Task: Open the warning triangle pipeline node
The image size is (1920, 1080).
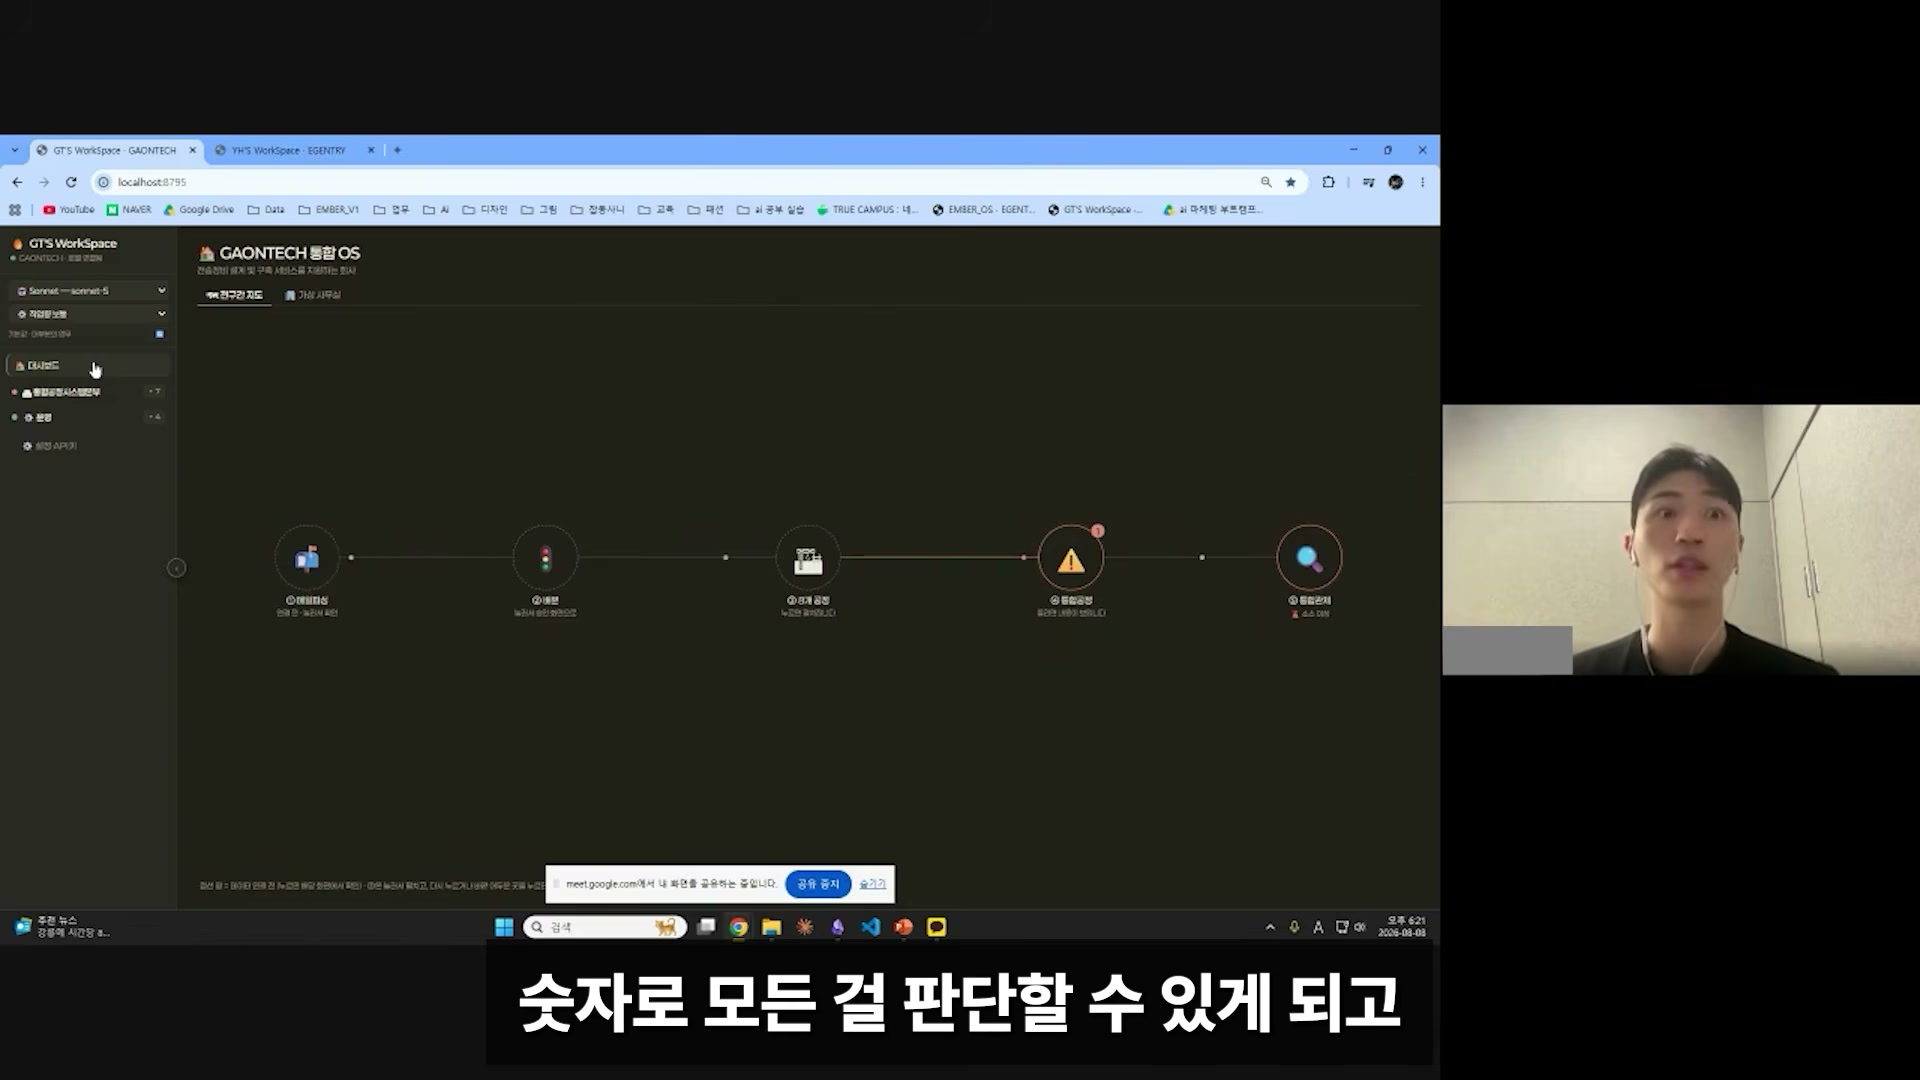Action: point(1071,558)
